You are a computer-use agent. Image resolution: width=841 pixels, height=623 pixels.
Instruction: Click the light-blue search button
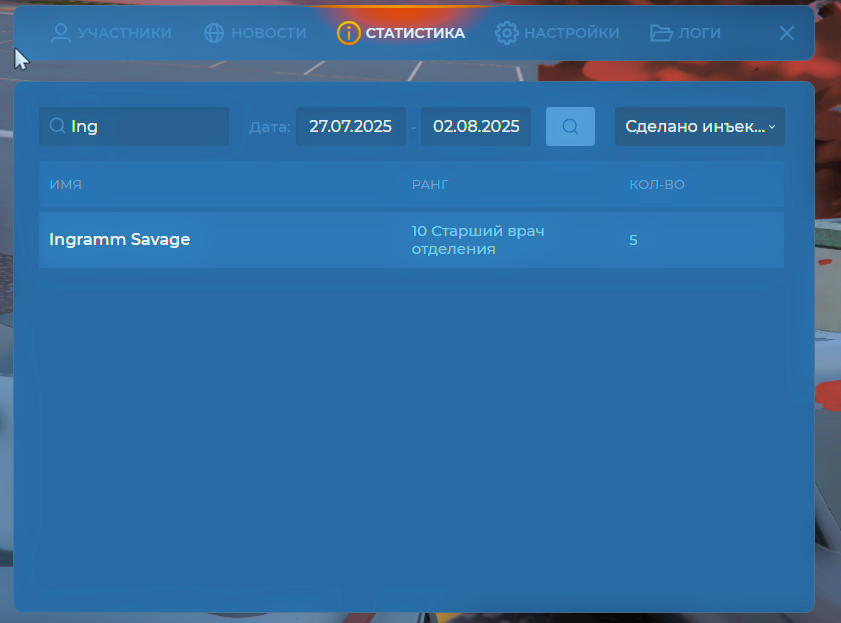pyautogui.click(x=570, y=127)
